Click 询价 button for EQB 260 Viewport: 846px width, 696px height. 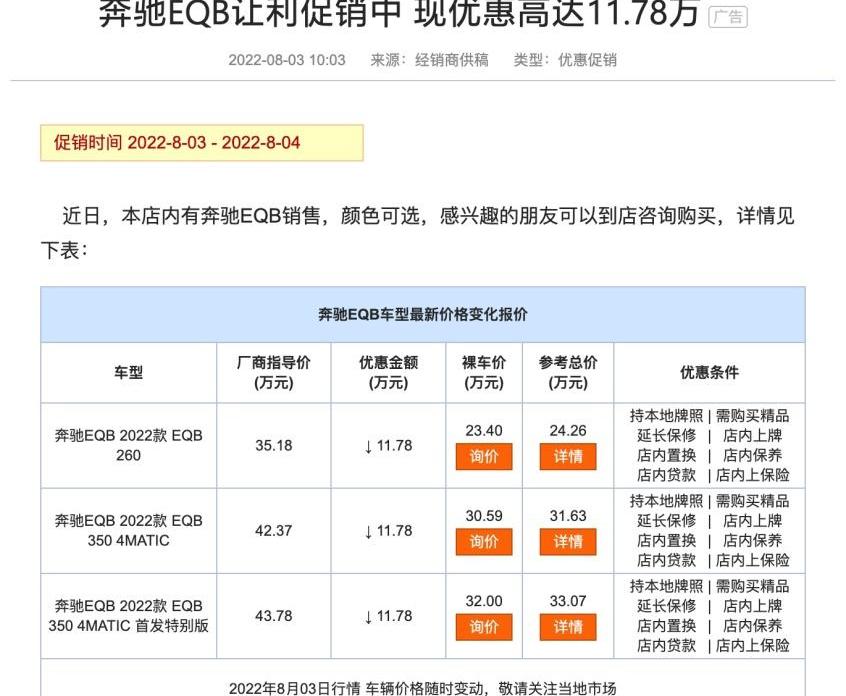click(483, 456)
